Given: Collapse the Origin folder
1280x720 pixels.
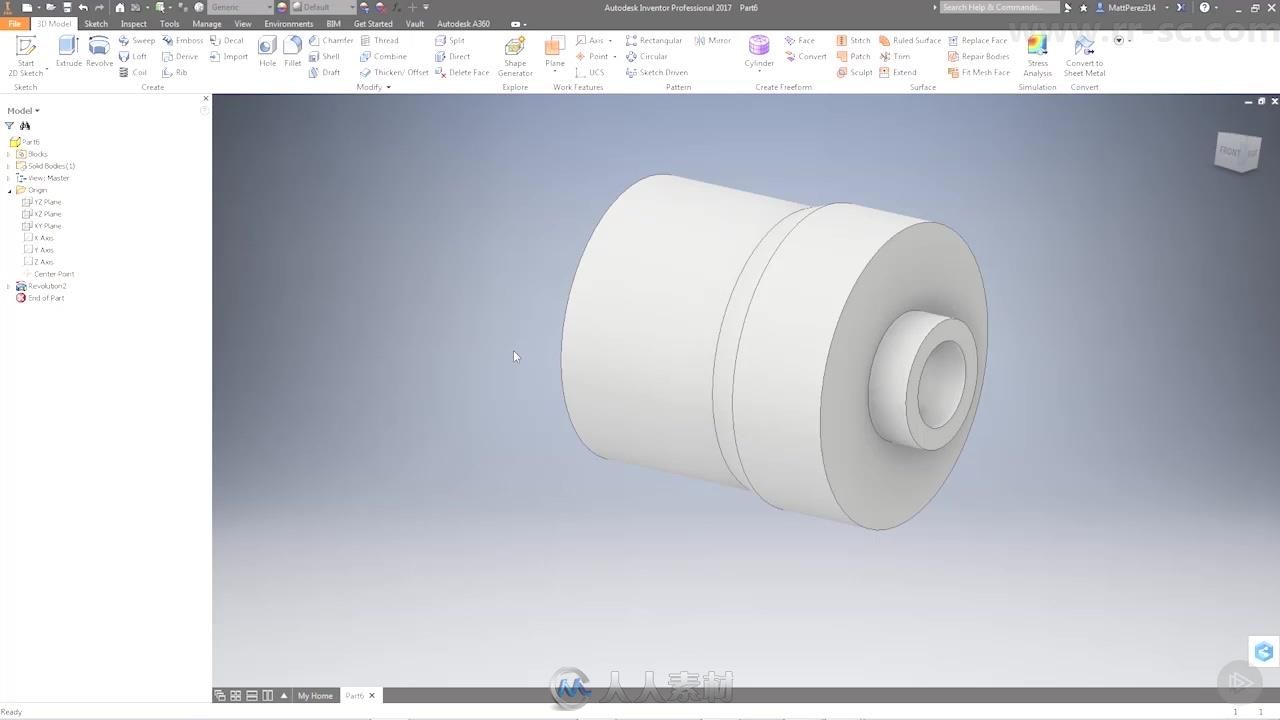Looking at the screenshot, I should click(9, 190).
